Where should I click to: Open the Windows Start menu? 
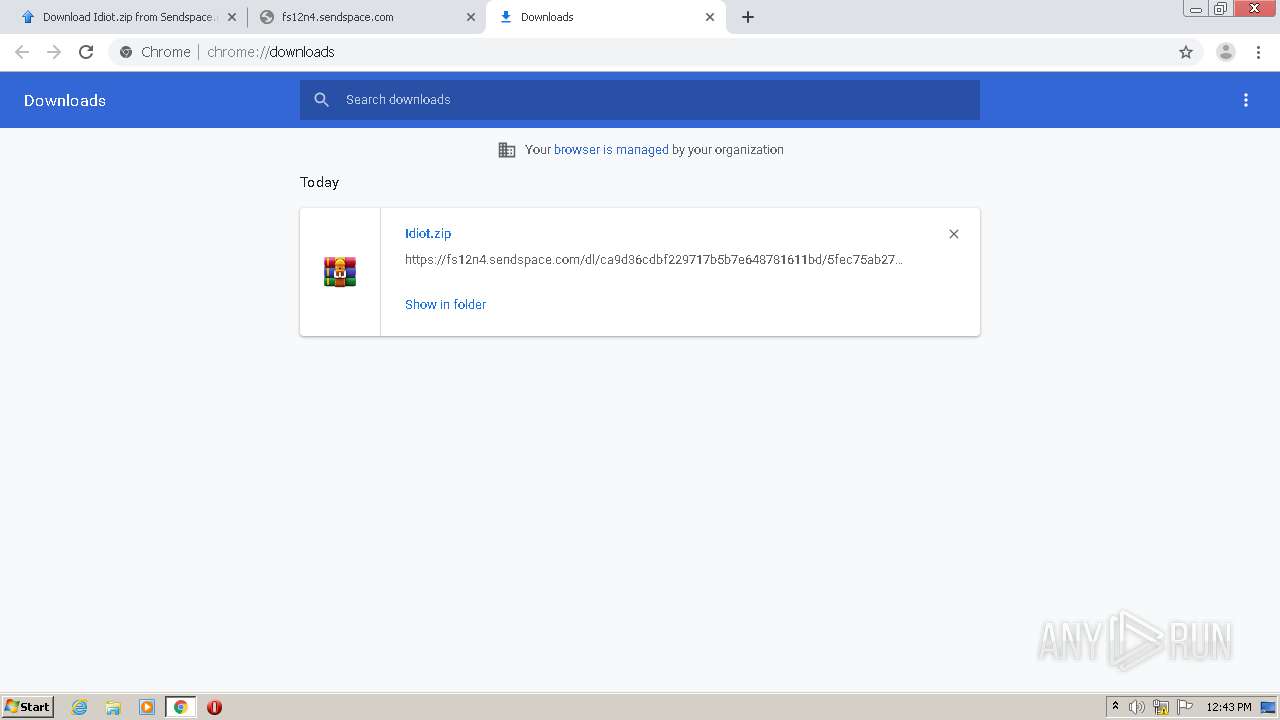[27, 706]
